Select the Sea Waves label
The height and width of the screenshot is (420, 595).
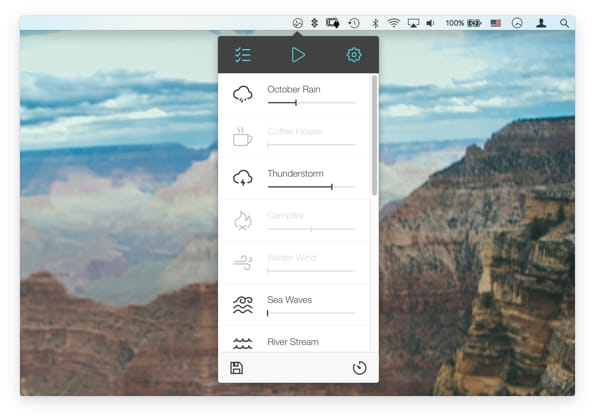pyautogui.click(x=290, y=300)
